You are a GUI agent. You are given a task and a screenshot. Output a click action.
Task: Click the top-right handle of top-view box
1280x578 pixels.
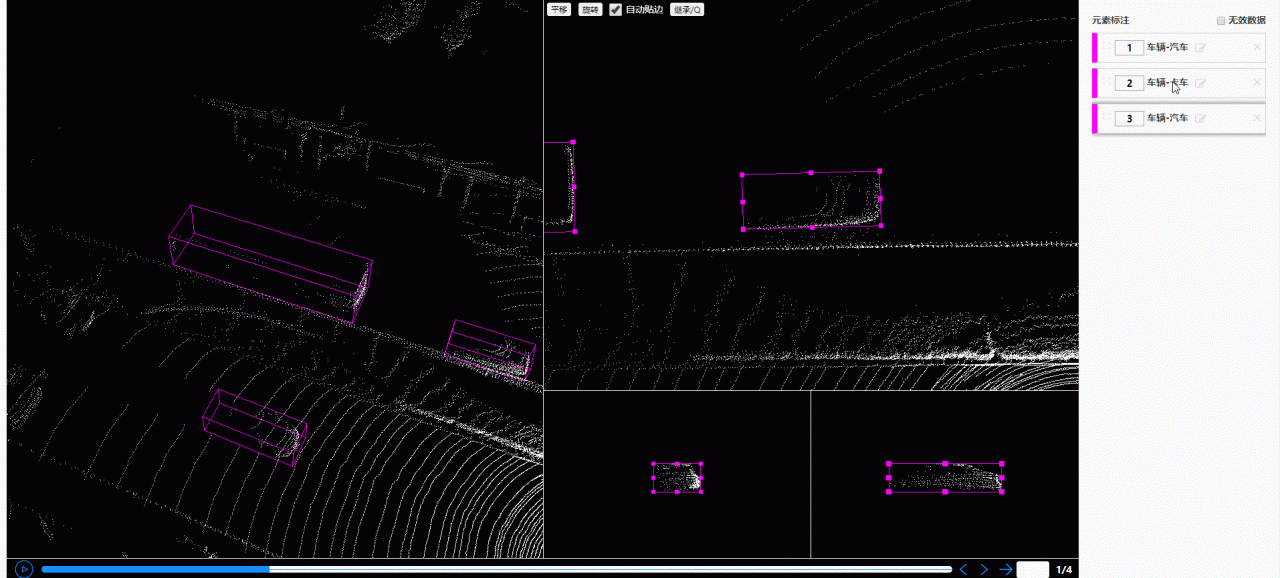click(879, 171)
